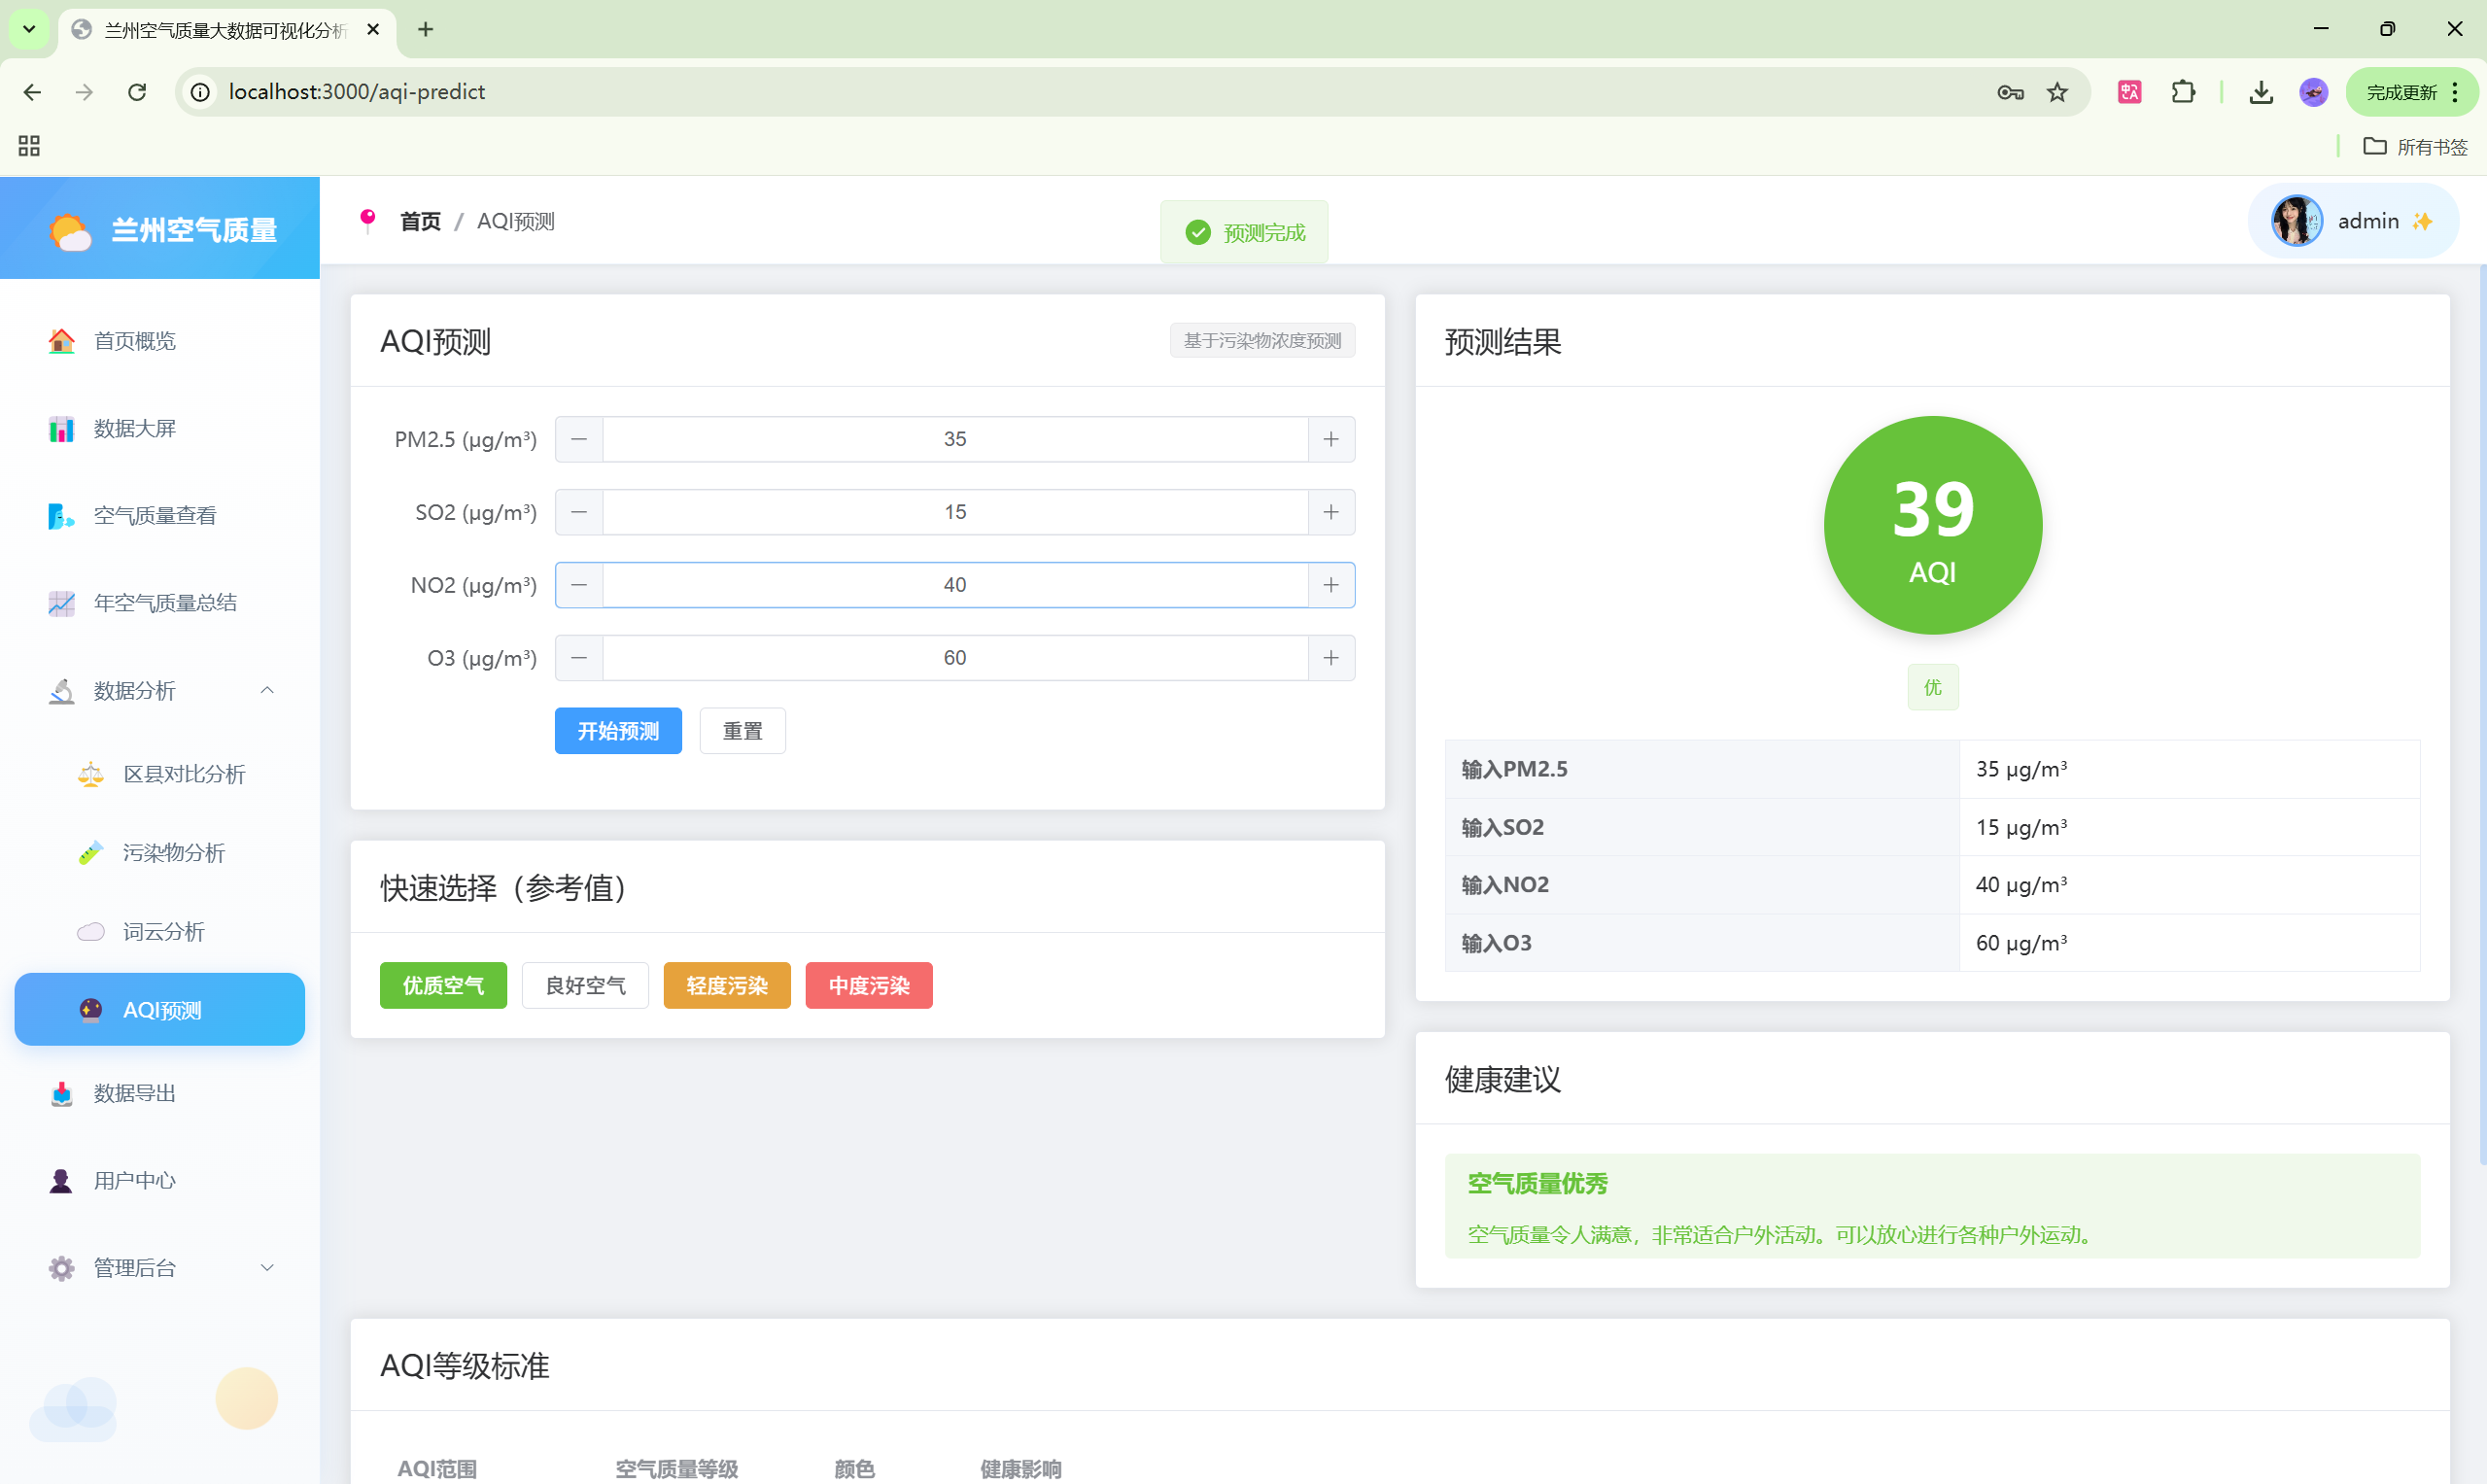Go to 首页 in the breadcrumb
Screen dimensions: 2487x1484
click(420, 221)
